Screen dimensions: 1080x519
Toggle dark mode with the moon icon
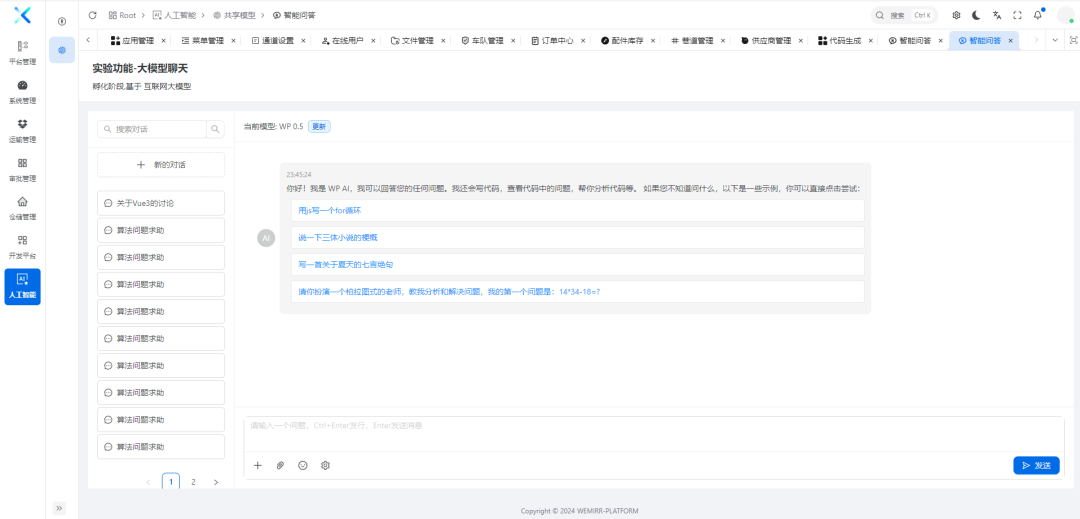tap(976, 15)
